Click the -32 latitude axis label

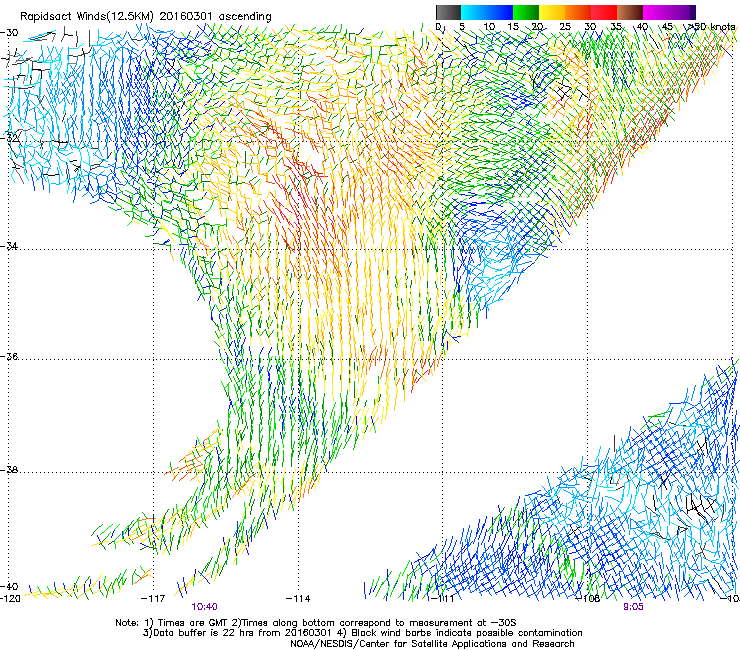(x=9, y=138)
